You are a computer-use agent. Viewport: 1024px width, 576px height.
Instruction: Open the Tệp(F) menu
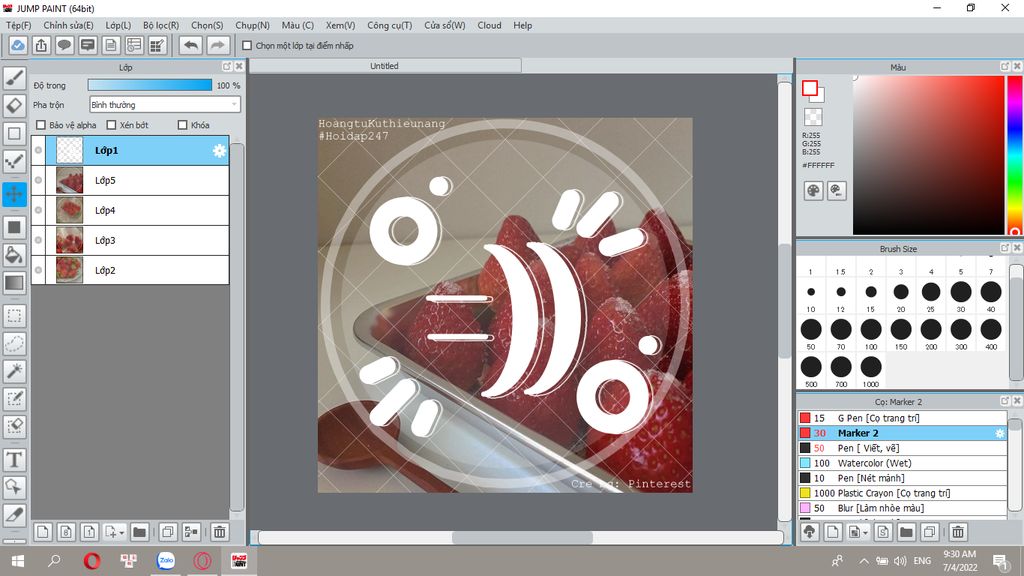pyautogui.click(x=19, y=25)
